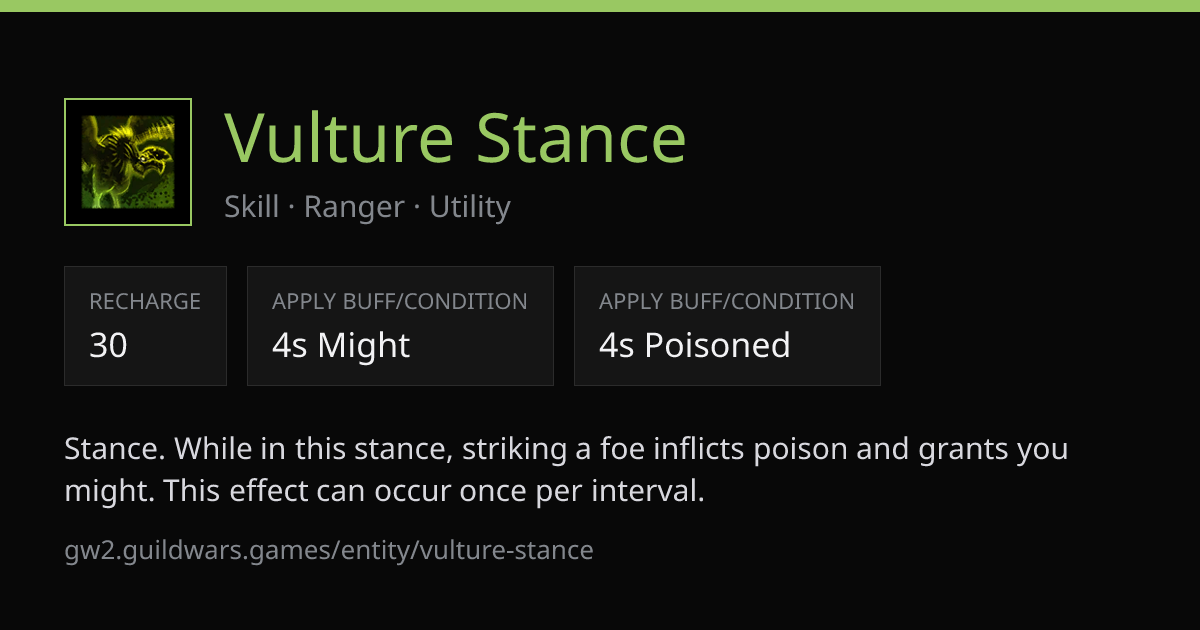Click the Utility category label
Screen dimensions: 1200x630
coord(470,207)
